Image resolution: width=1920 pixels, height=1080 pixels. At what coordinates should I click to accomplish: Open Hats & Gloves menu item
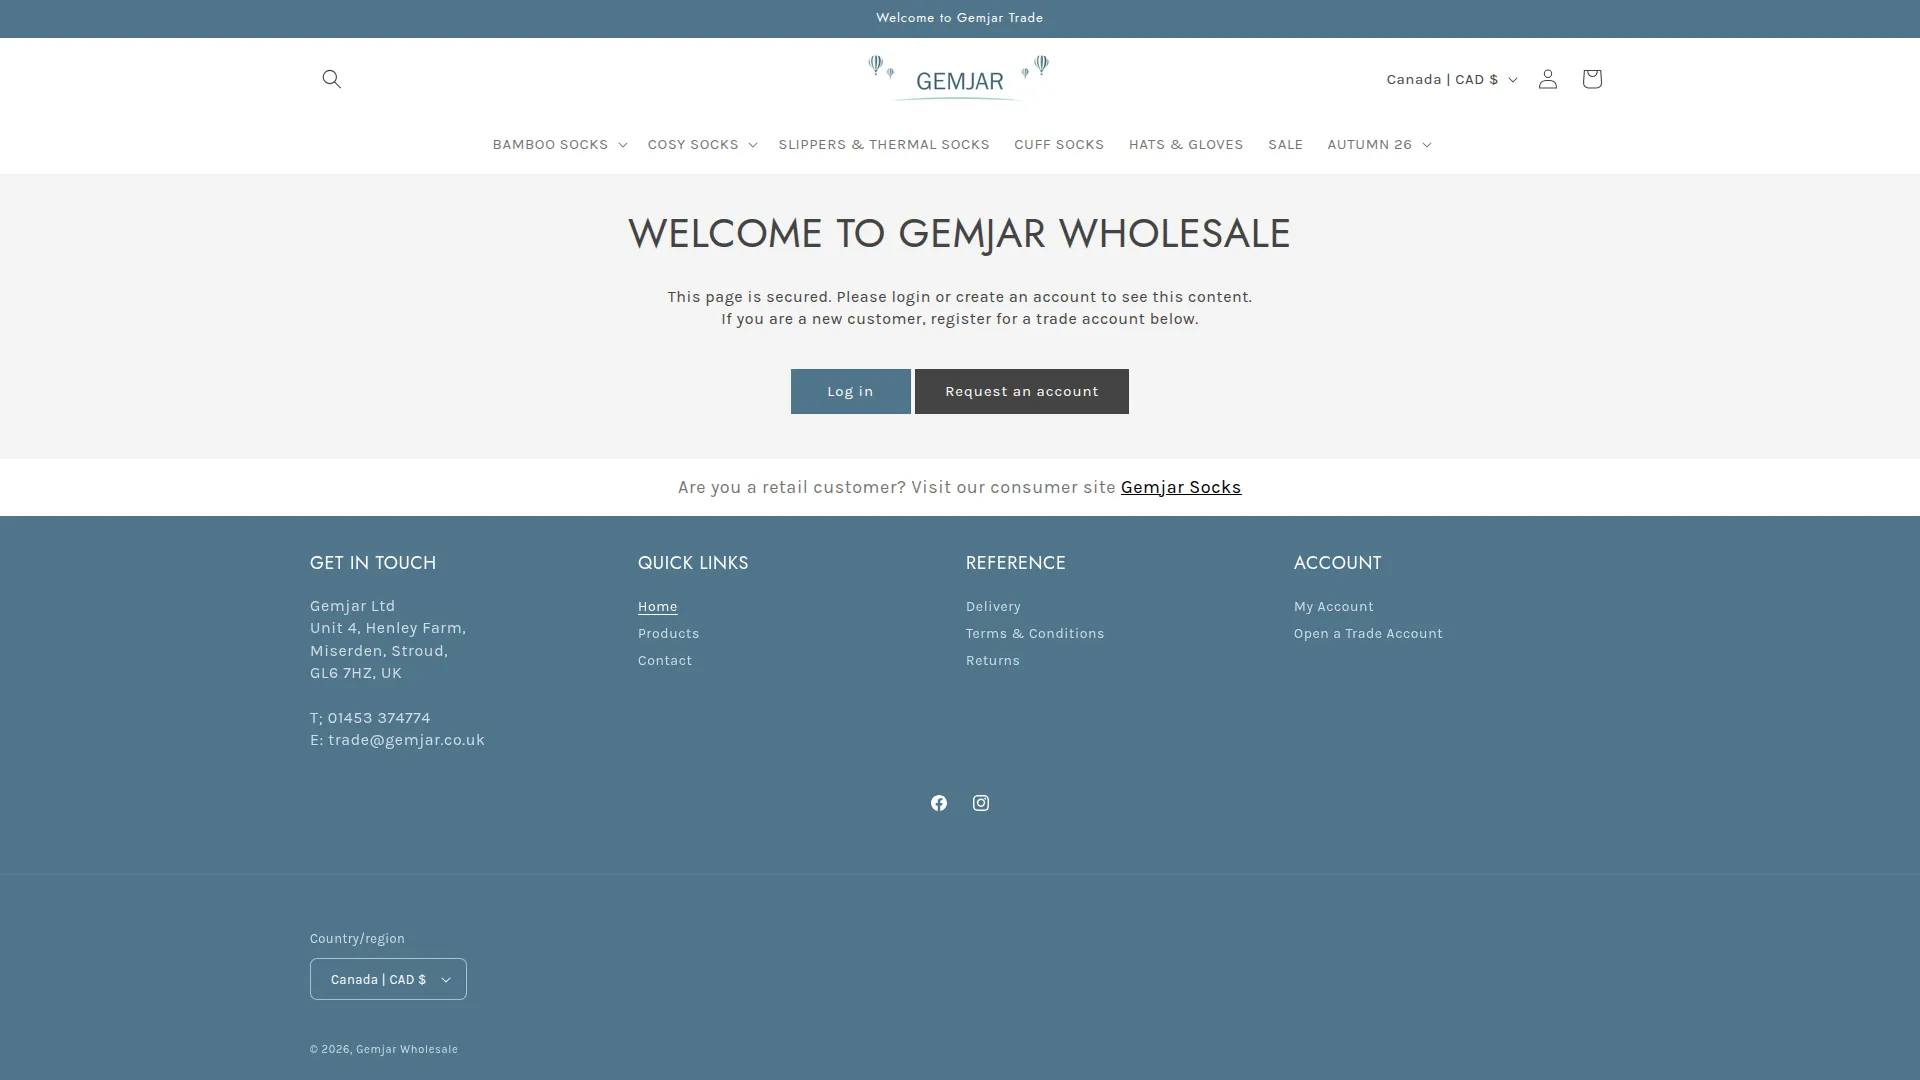1185,144
